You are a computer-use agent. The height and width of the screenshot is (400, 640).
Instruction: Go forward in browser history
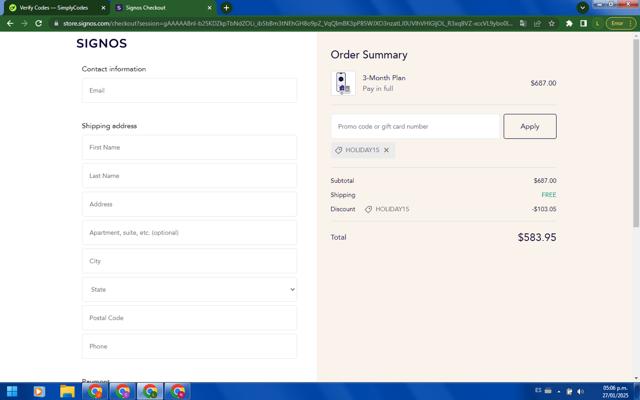(x=24, y=24)
